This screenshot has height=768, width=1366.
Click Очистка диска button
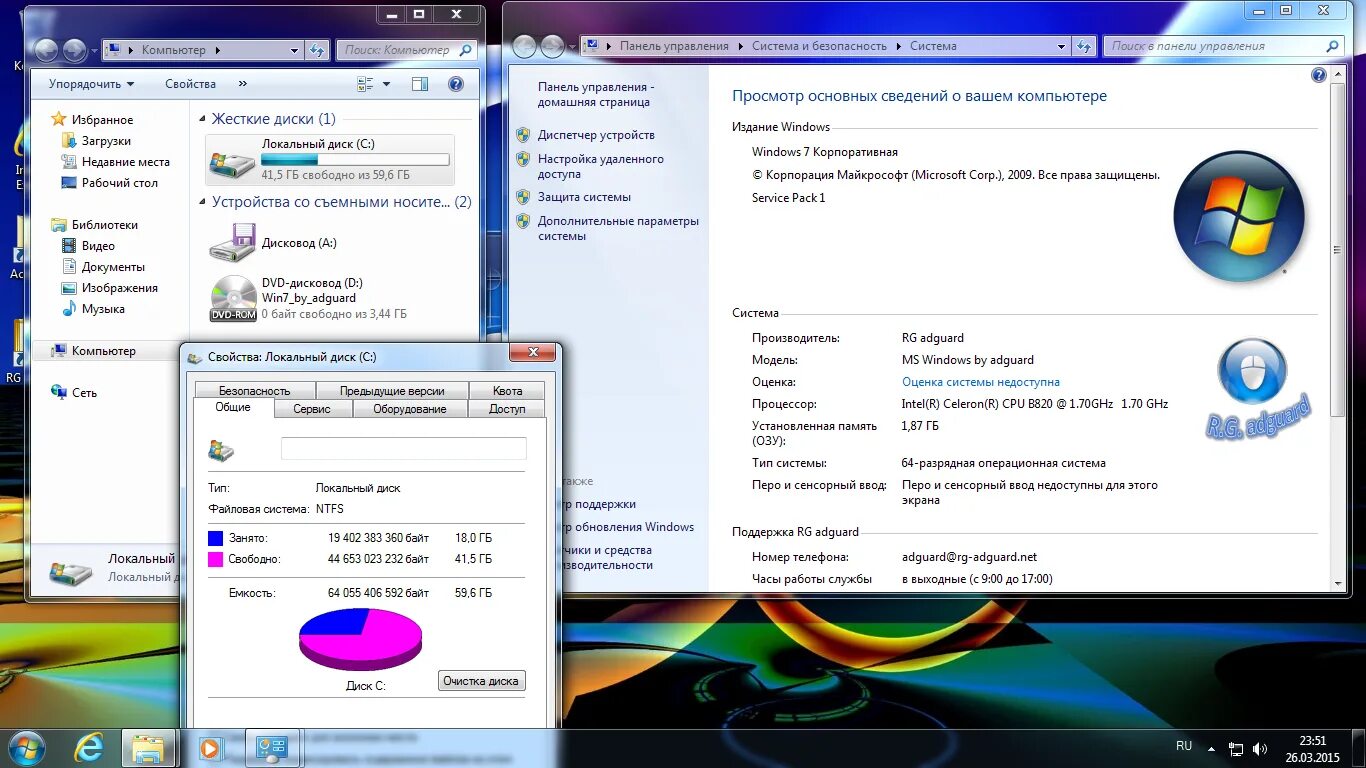481,681
